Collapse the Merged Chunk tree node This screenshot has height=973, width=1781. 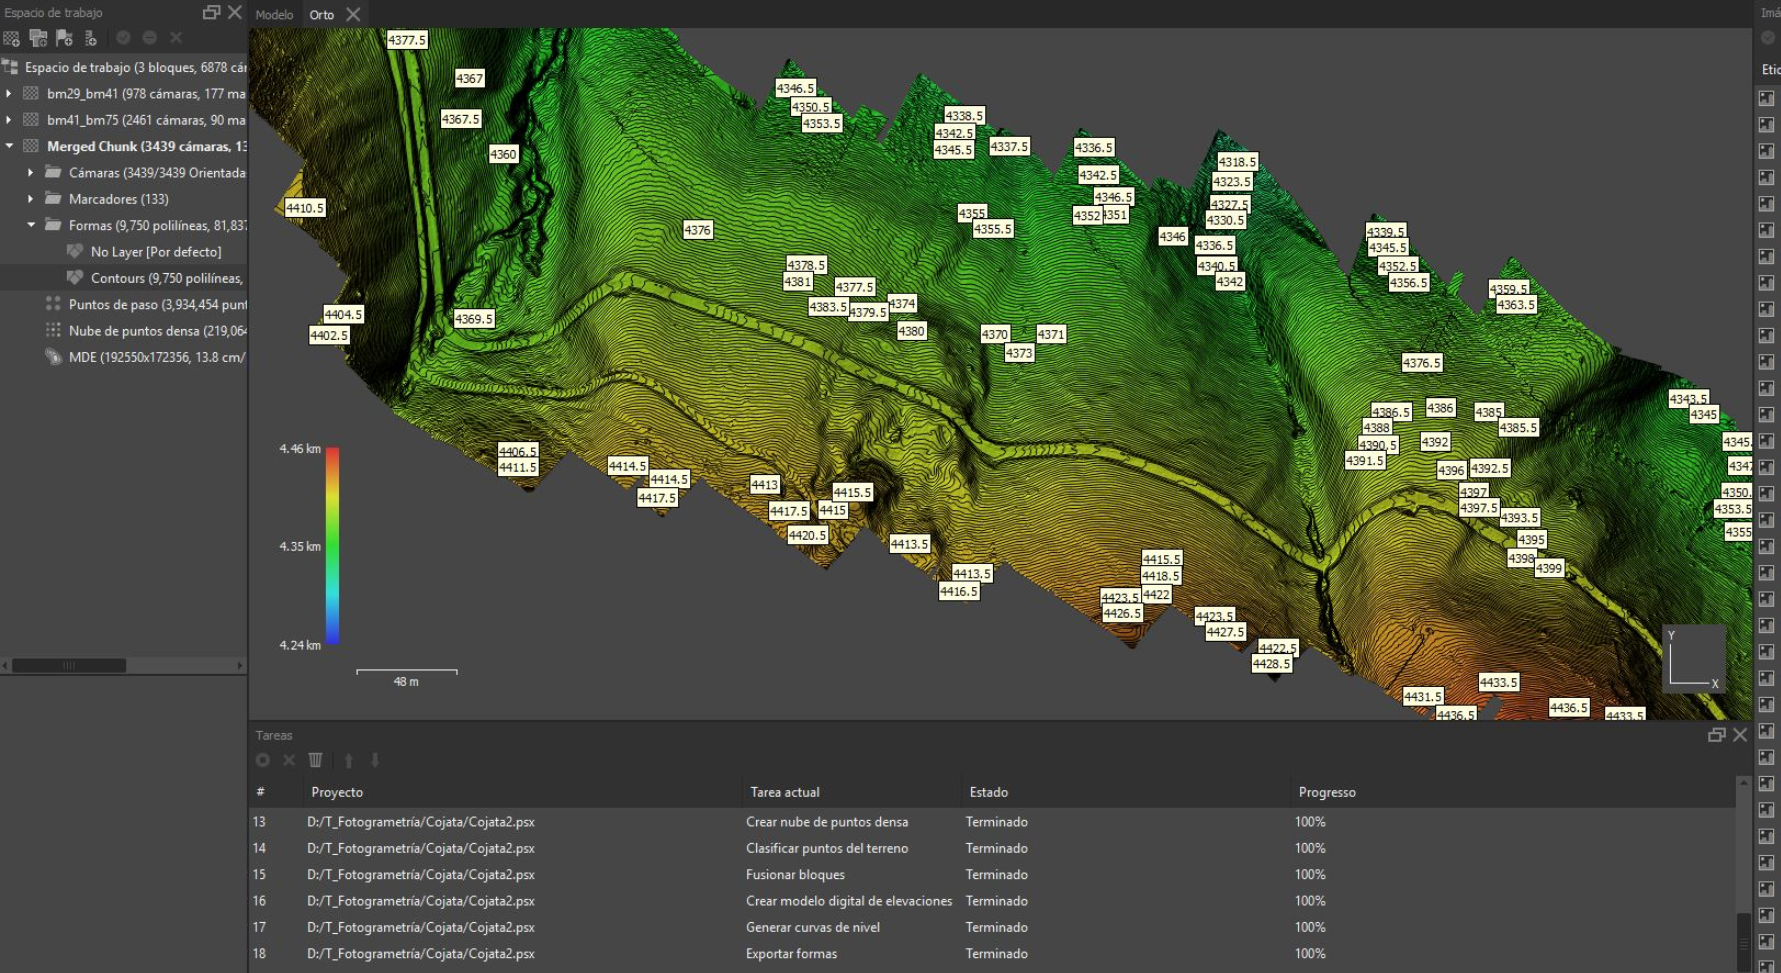point(9,146)
